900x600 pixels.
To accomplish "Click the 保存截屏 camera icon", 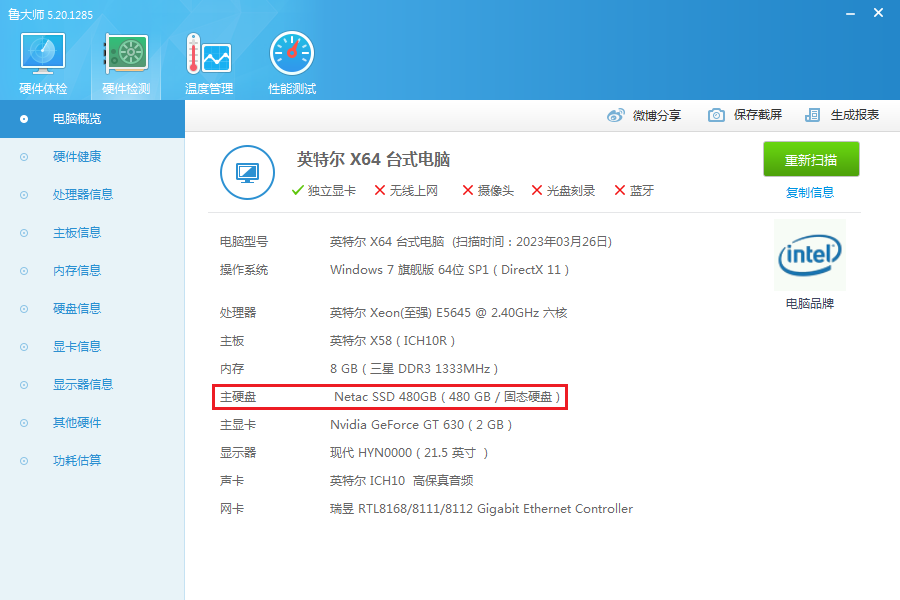I will tap(716, 115).
